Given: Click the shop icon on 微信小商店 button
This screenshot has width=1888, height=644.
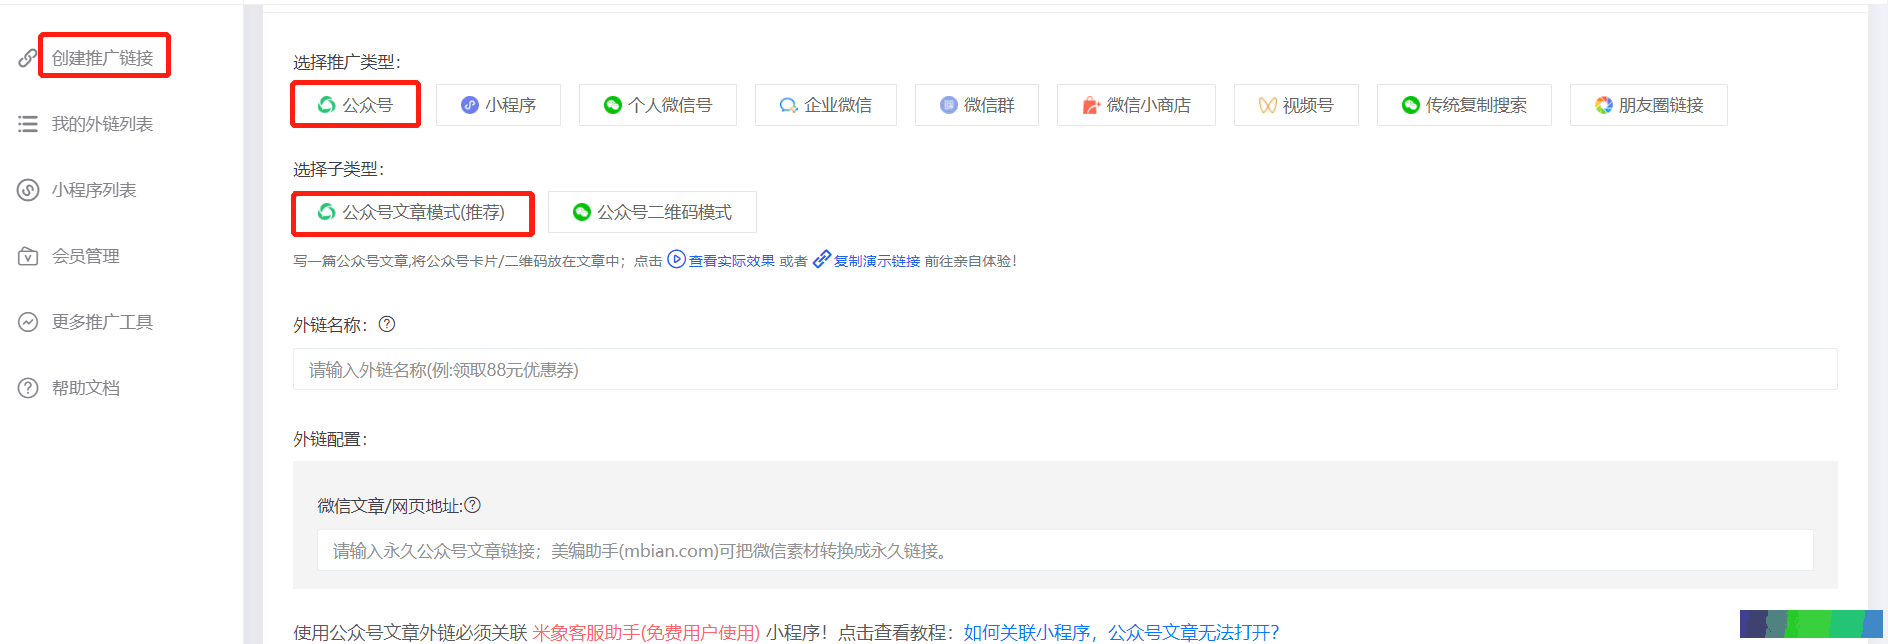Looking at the screenshot, I should (1091, 105).
